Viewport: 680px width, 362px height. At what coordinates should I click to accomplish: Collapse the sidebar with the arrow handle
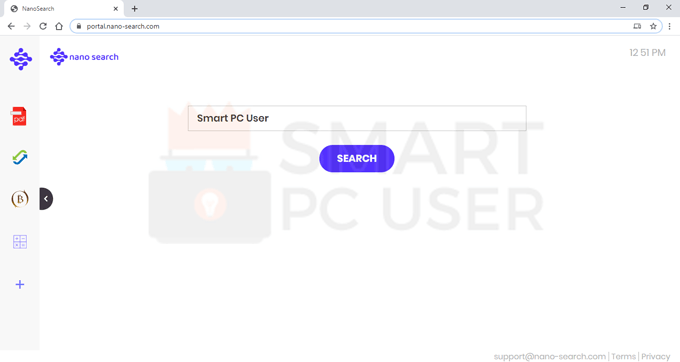pyautogui.click(x=46, y=199)
